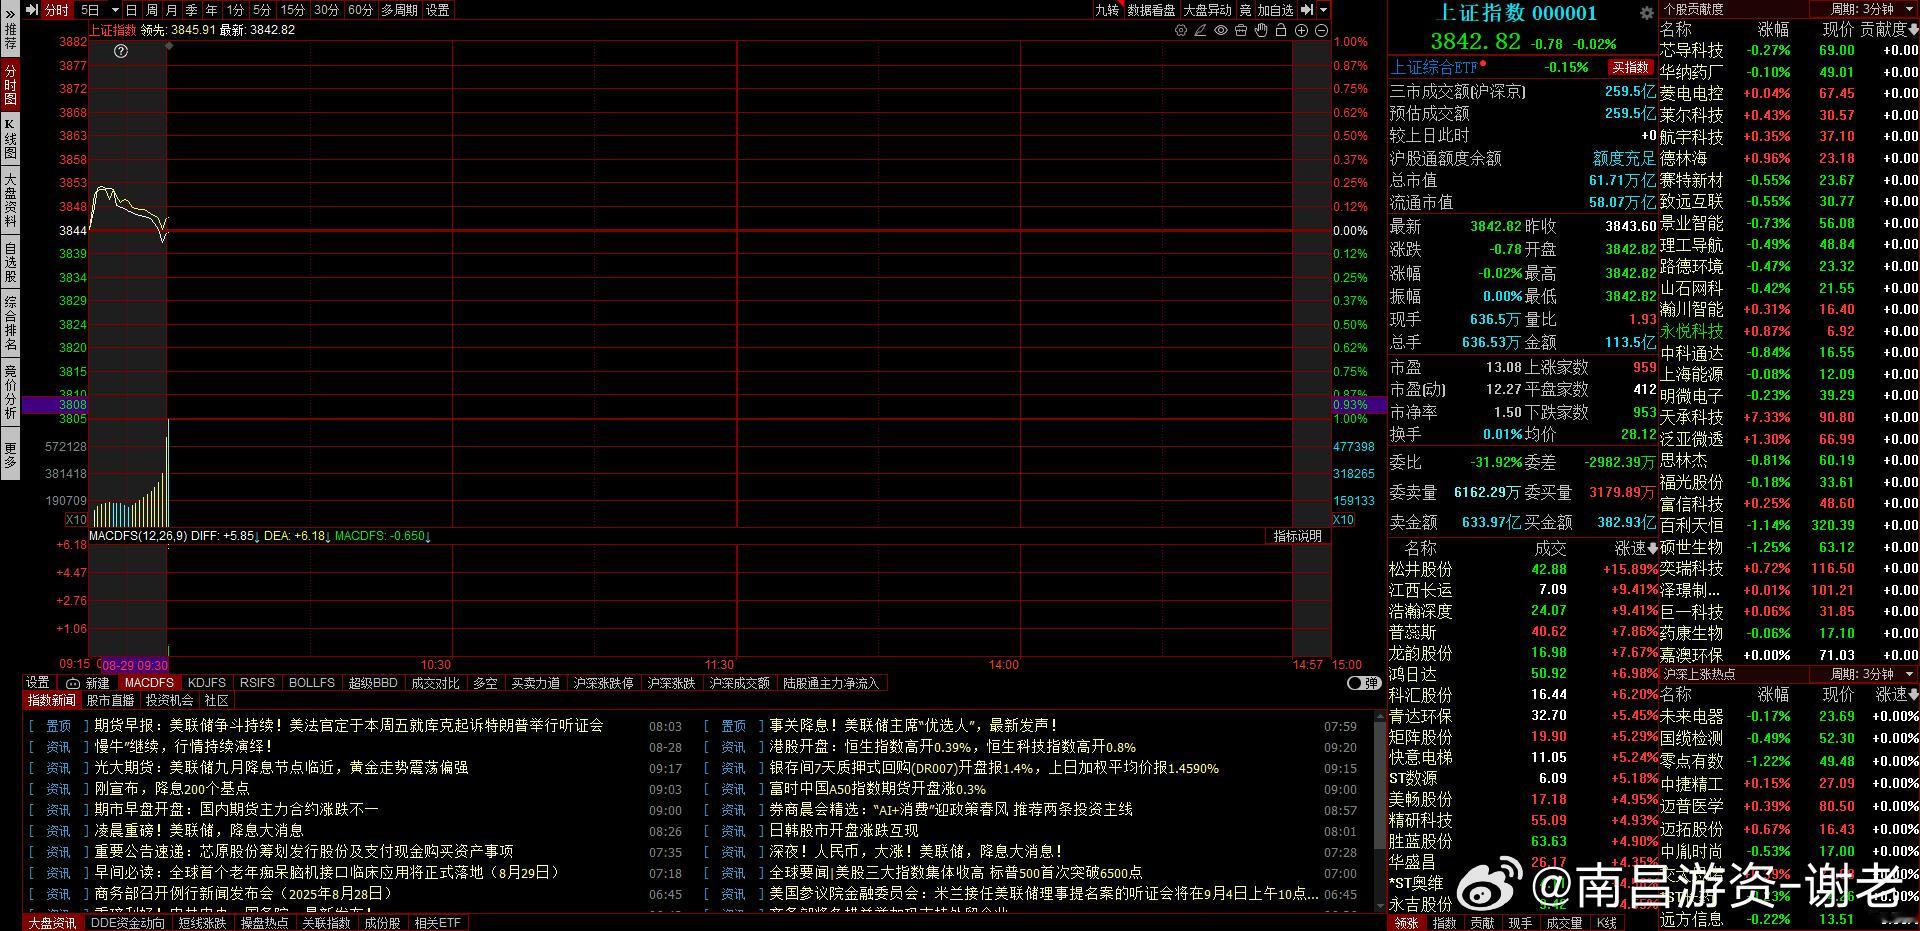Viewport: 1920px width, 931px height.
Task: Open bottom DDE资金动向 tab
Action: click(128, 923)
